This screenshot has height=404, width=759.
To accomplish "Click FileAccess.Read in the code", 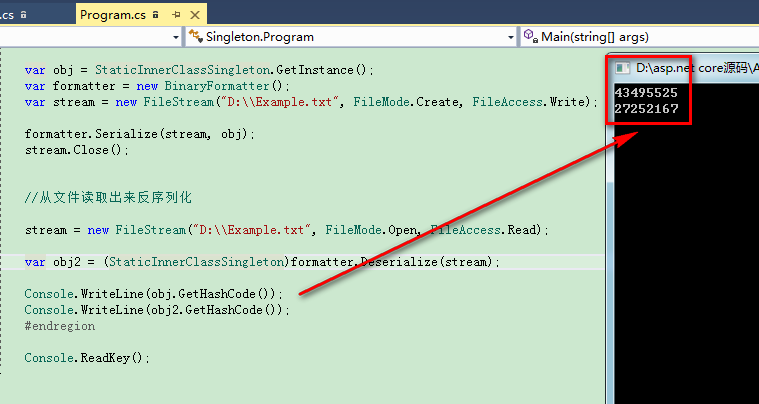I will tap(482, 230).
